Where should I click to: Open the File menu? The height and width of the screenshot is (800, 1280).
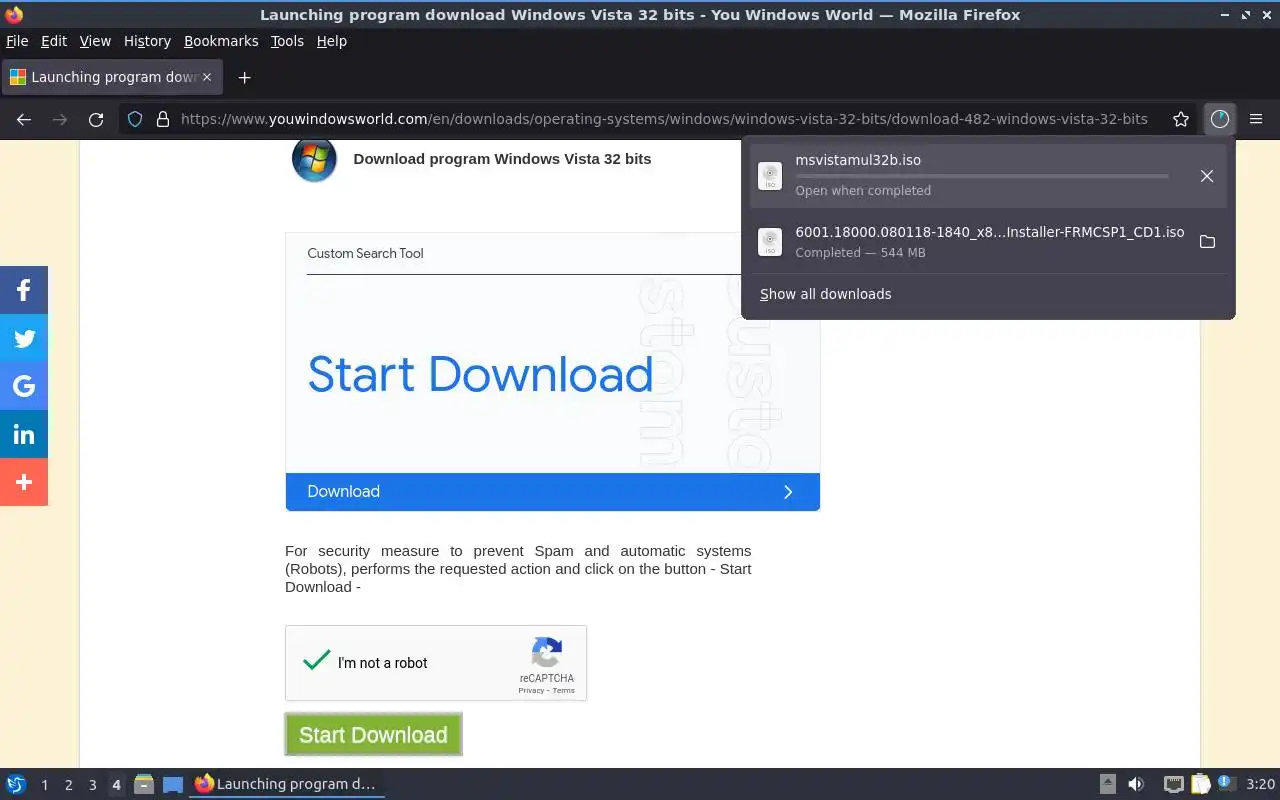pos(17,41)
